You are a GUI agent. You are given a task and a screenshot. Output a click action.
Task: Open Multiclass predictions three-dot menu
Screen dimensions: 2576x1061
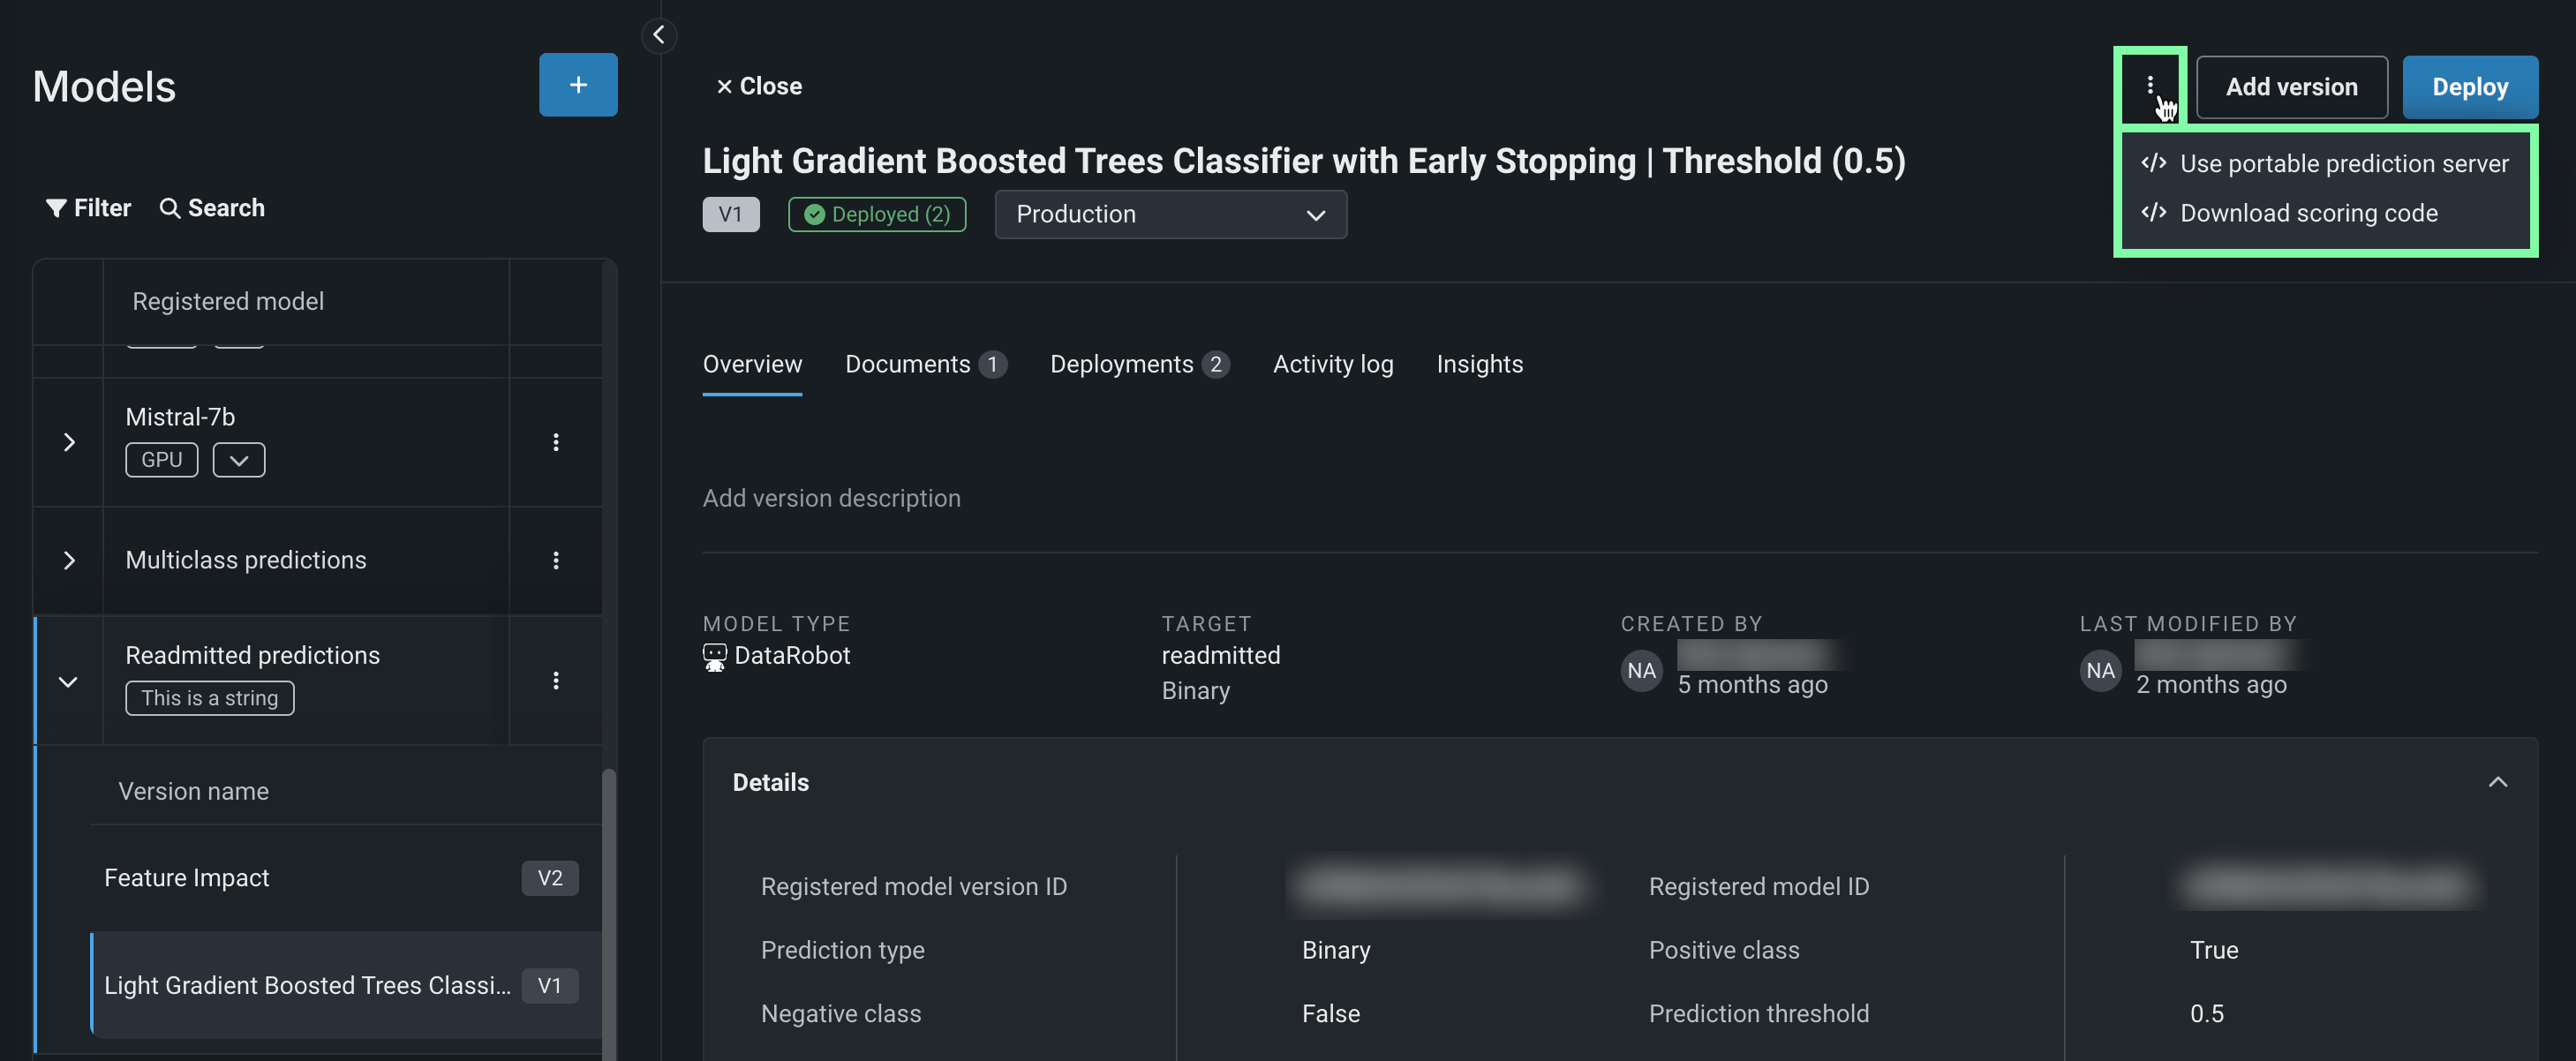click(x=555, y=560)
